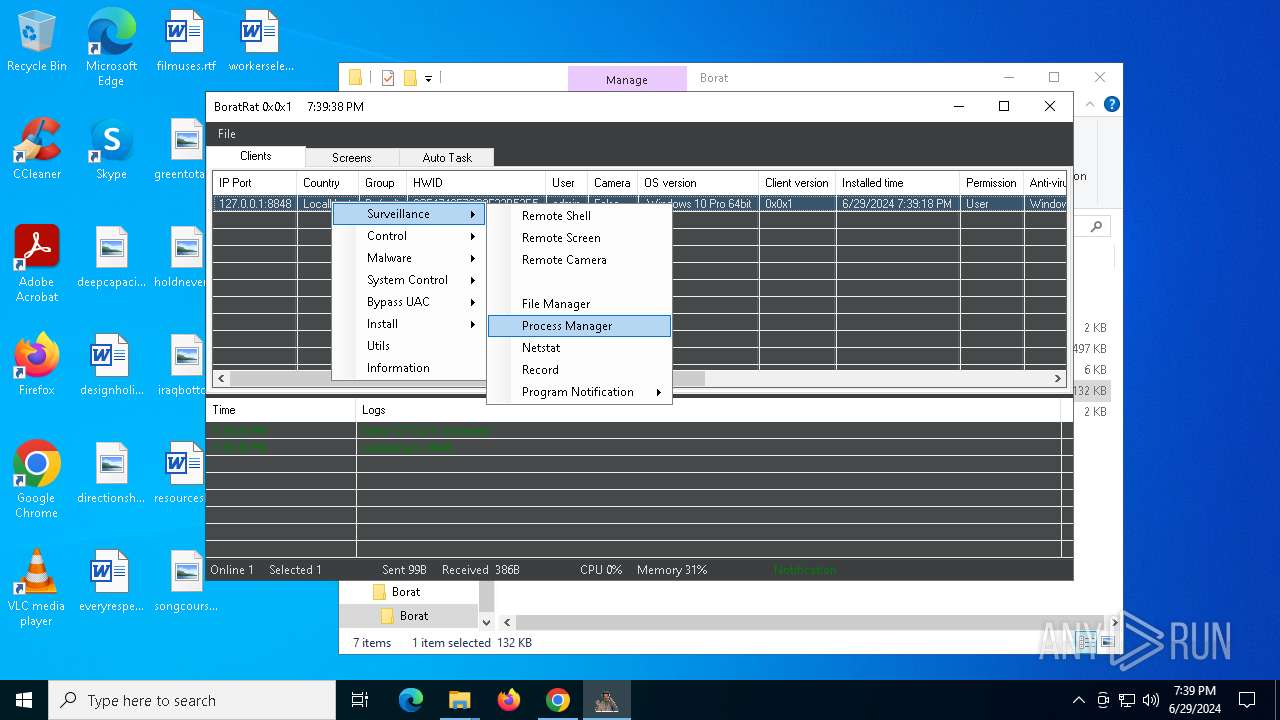Open the BoratRat File menu
This screenshot has height=720, width=1280.
227,134
